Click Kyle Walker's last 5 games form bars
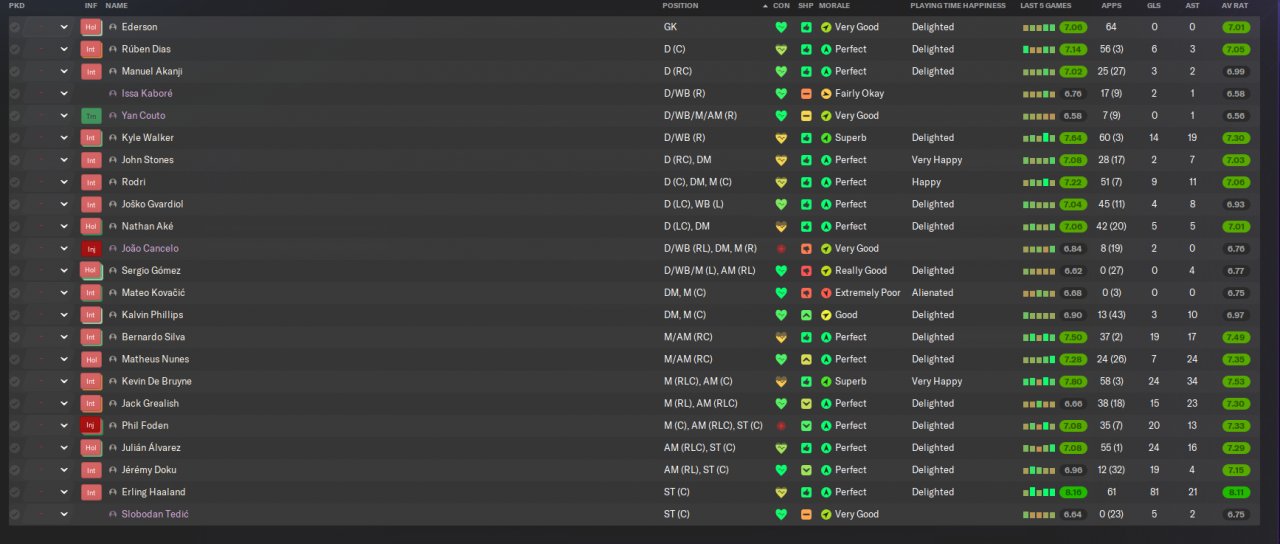The width and height of the screenshot is (1280, 544). 1038,138
